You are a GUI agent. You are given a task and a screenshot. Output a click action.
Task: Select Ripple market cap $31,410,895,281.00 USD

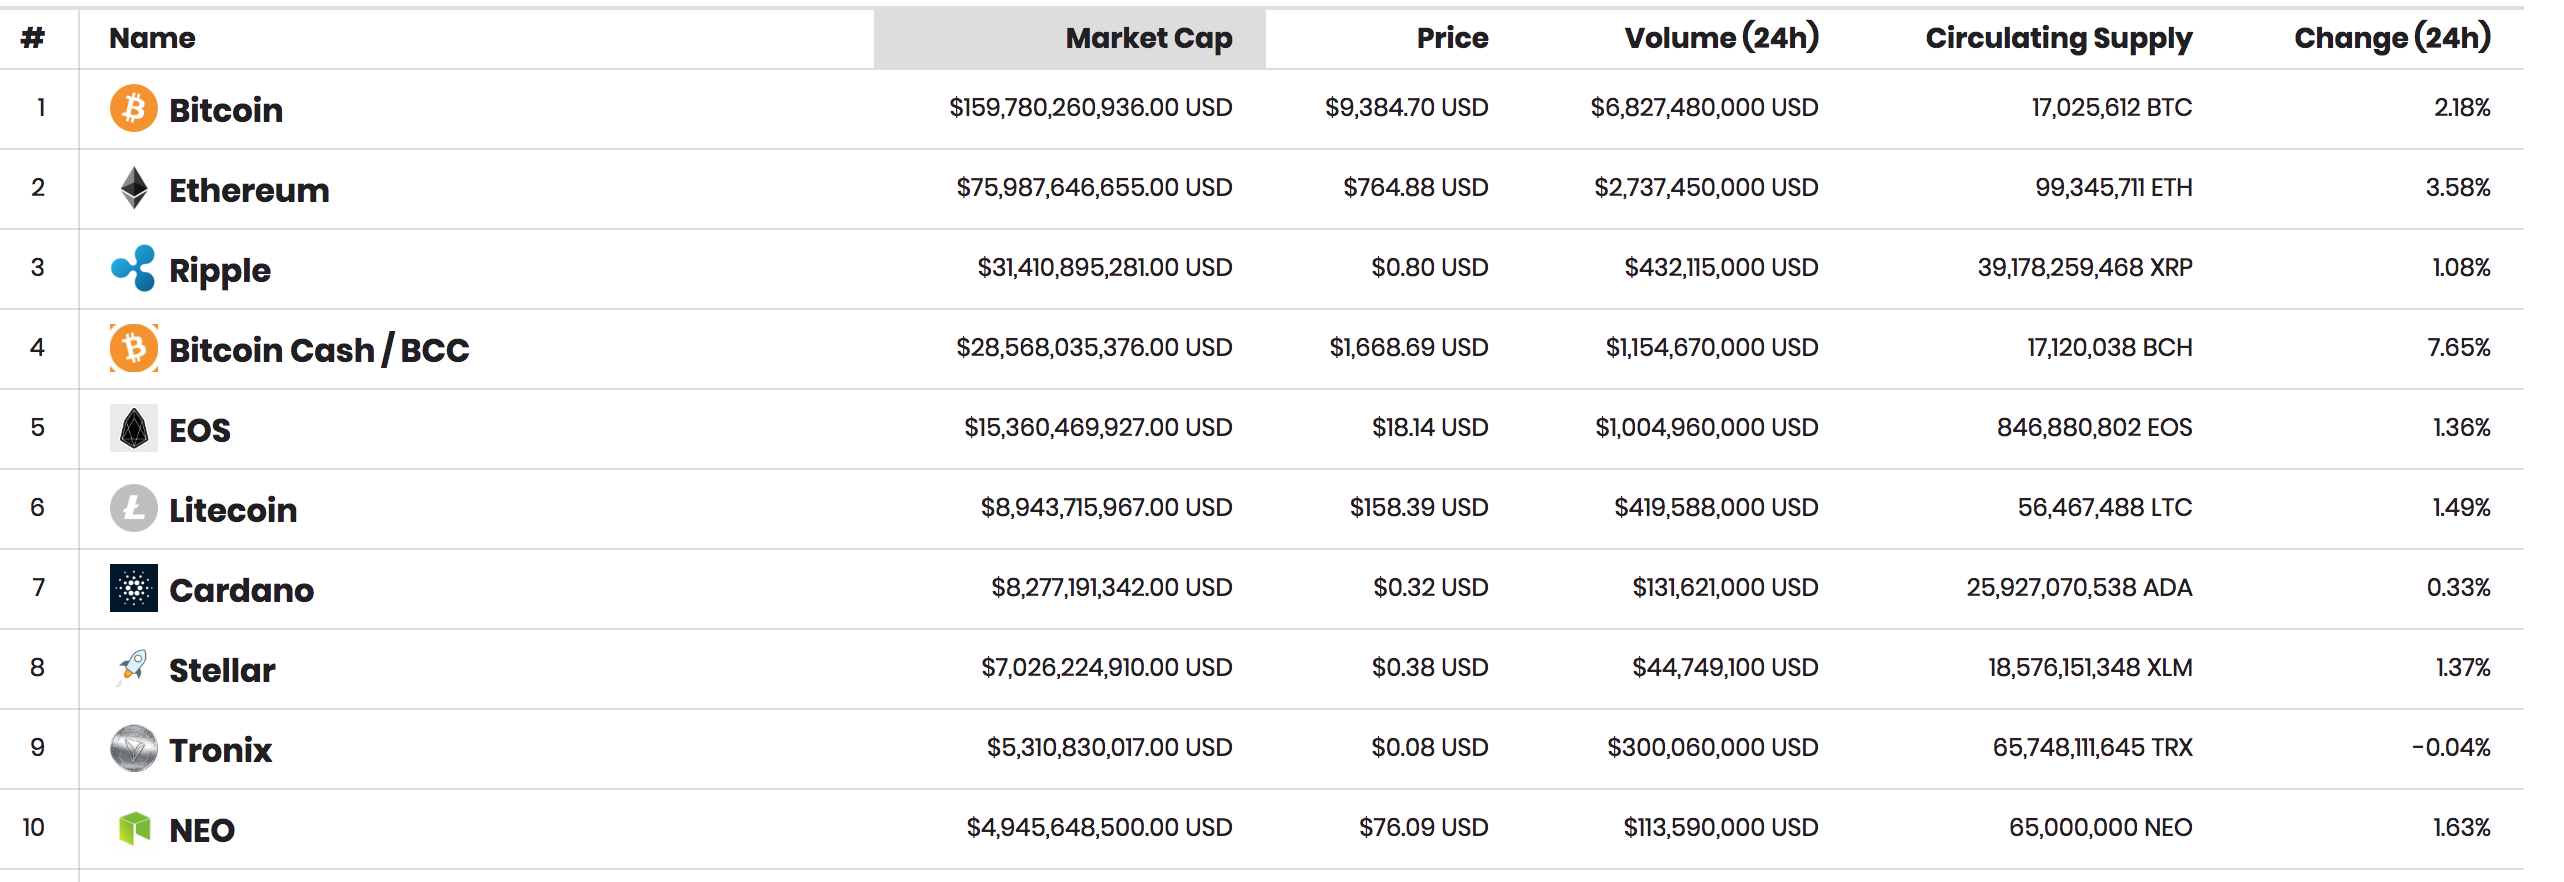coord(1105,267)
